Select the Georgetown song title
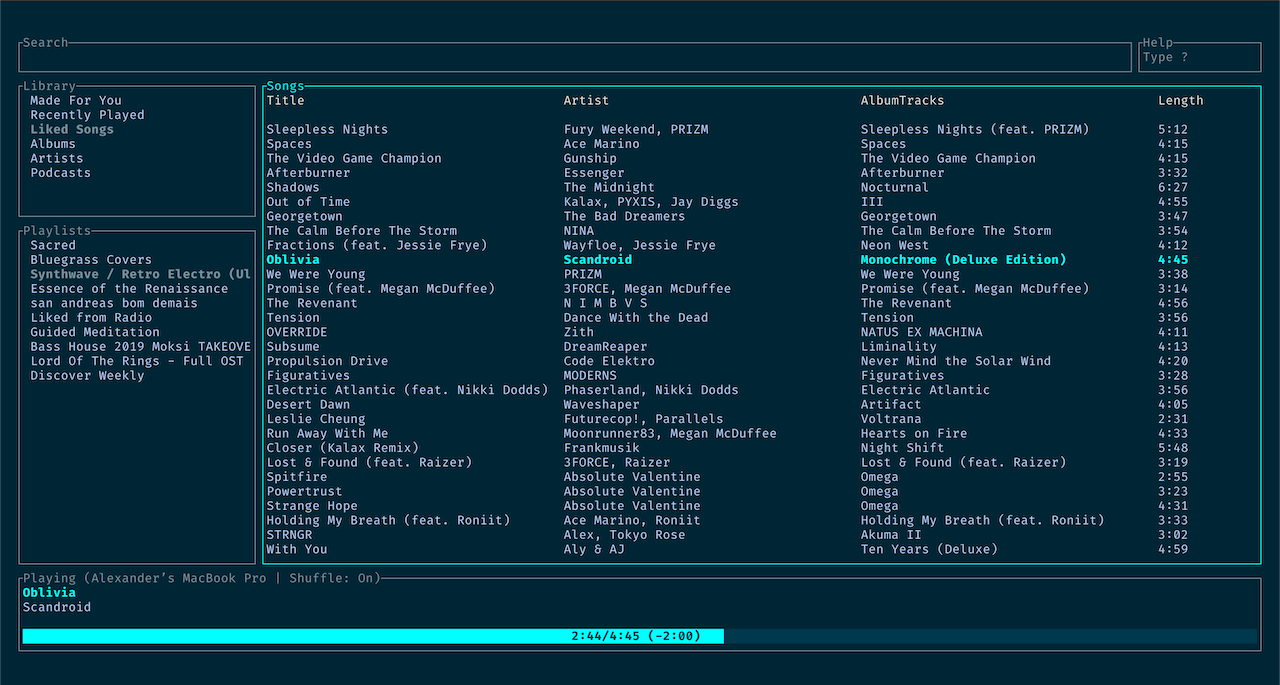Image resolution: width=1280 pixels, height=685 pixels. [x=305, y=216]
